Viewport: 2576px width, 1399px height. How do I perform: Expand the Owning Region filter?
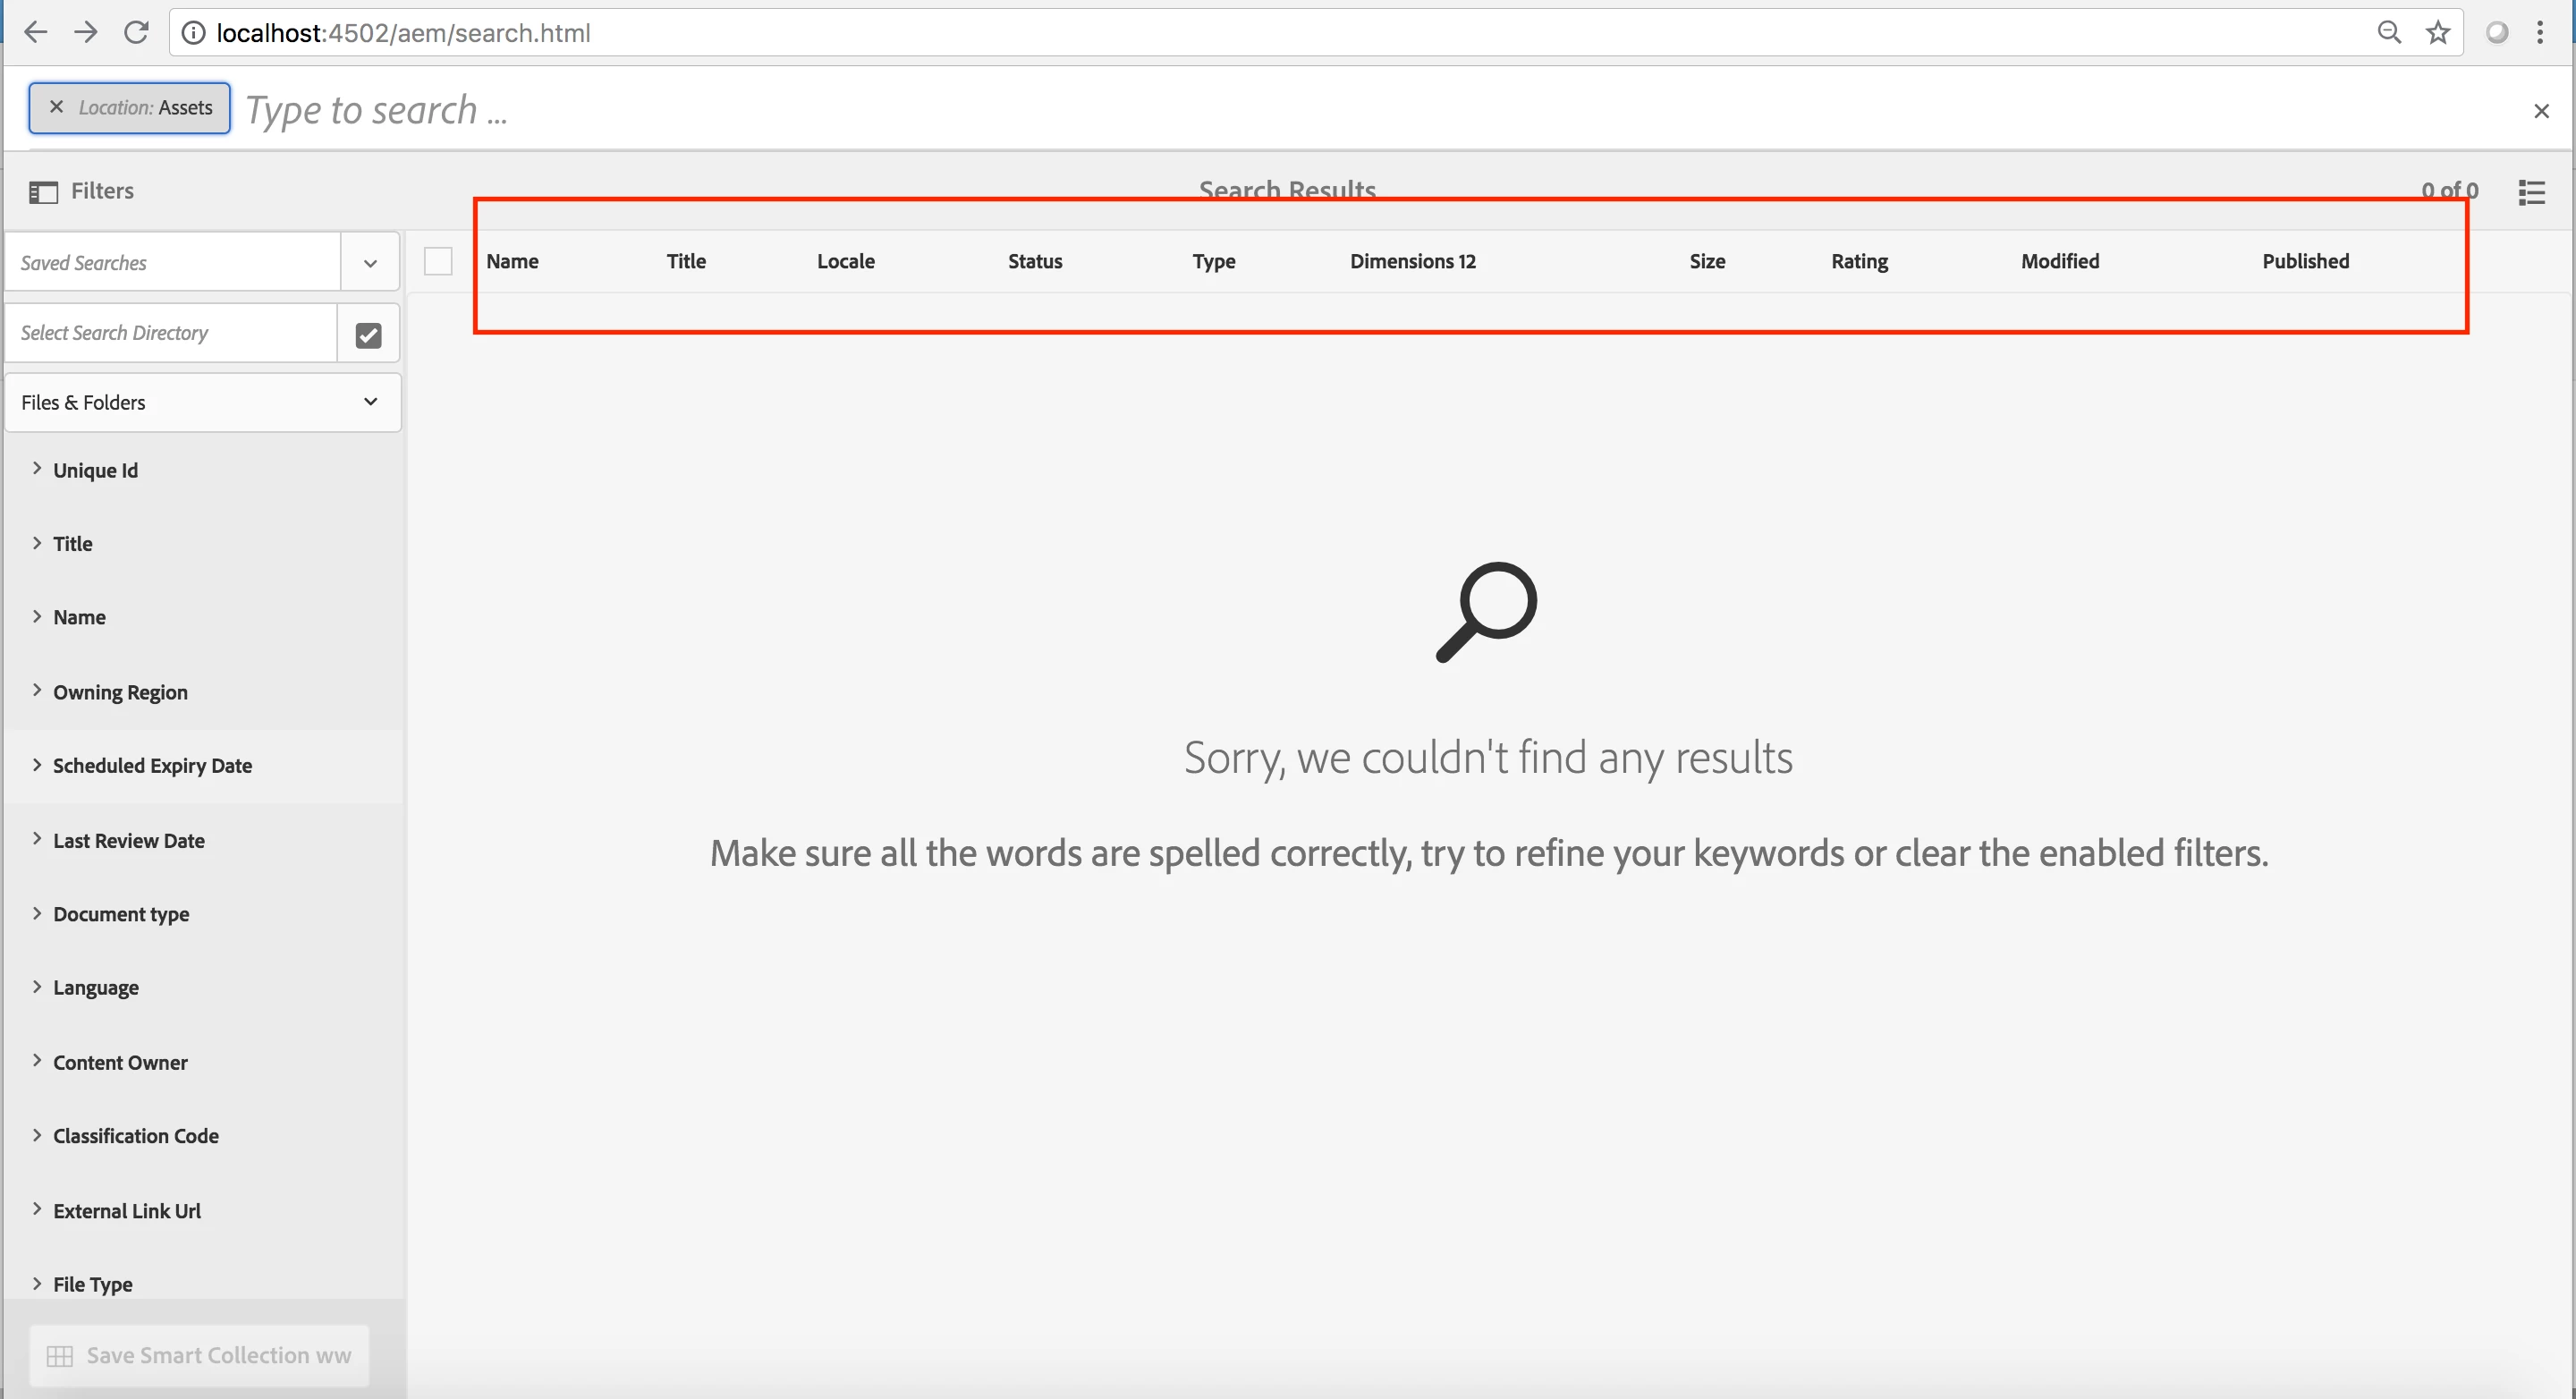click(120, 692)
